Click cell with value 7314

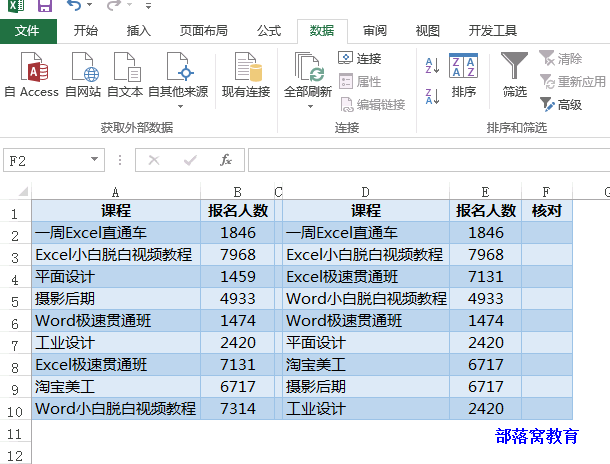(237, 408)
